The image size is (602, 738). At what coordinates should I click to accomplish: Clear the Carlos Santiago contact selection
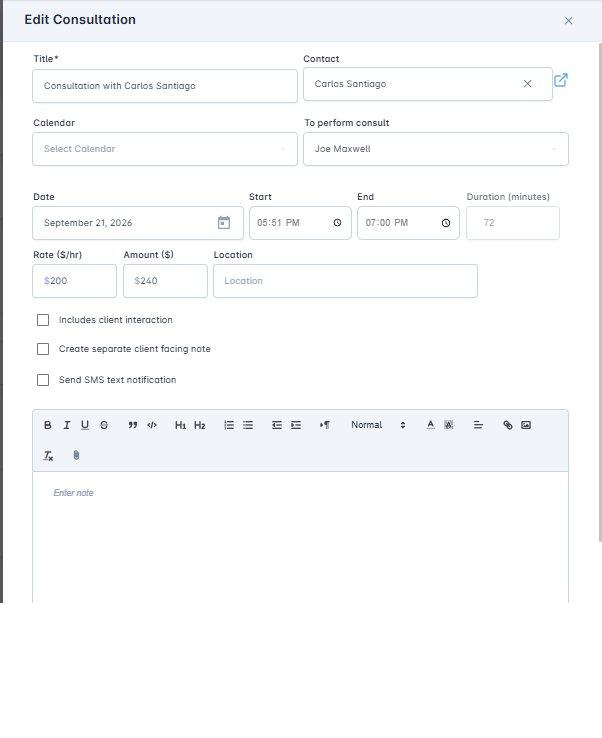528,84
